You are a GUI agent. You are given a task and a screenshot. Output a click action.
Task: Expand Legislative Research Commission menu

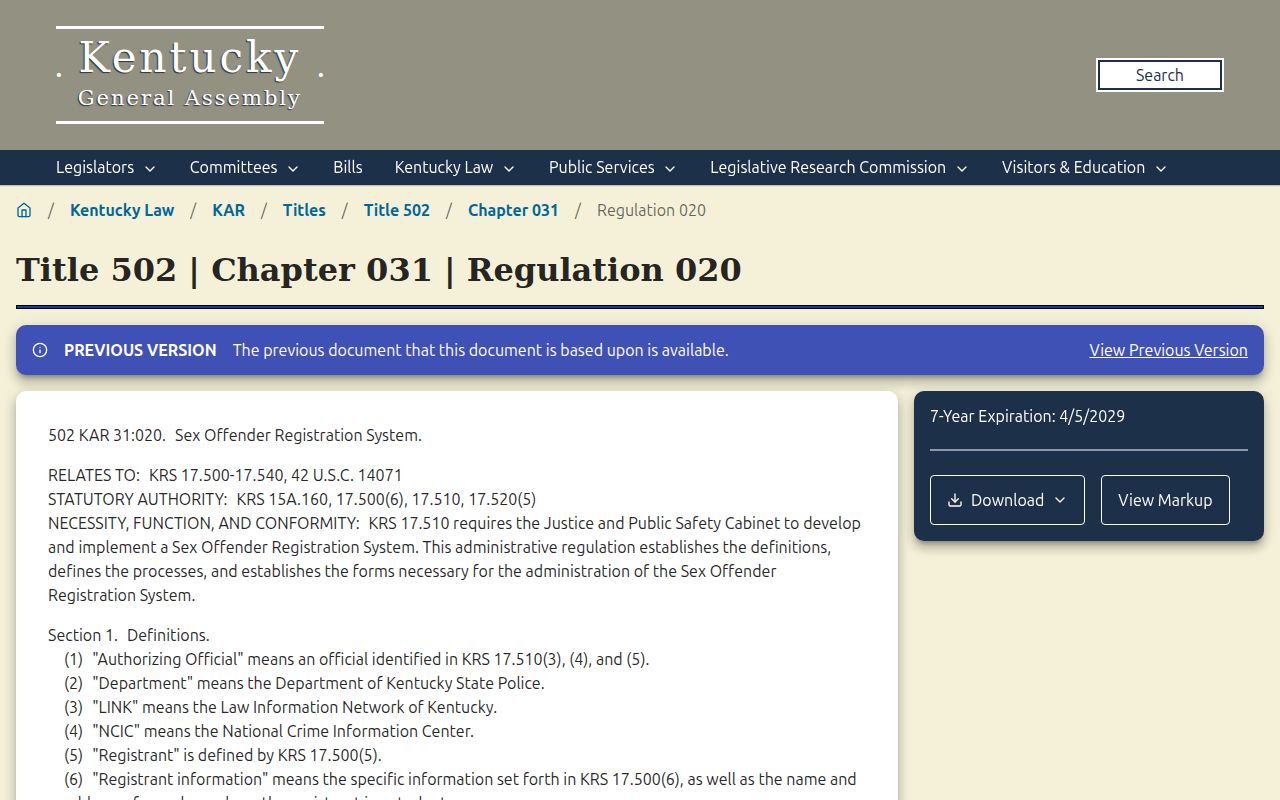[x=839, y=167]
